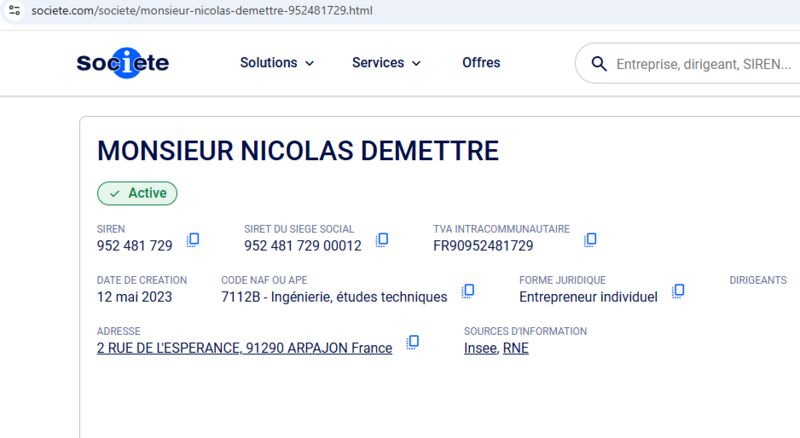The height and width of the screenshot is (438, 800).
Task: Open the Insee source link
Action: click(x=480, y=348)
